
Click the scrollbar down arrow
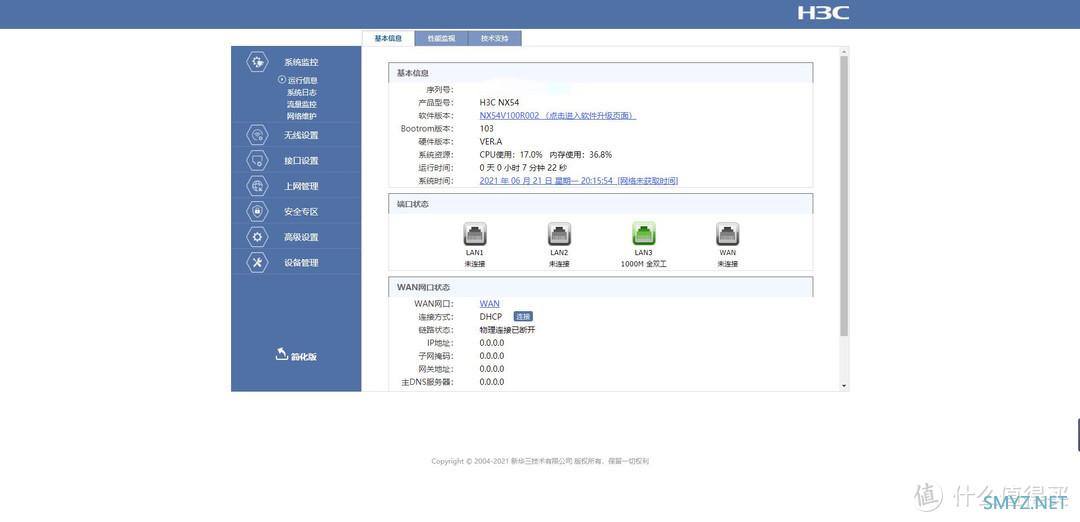tap(844, 386)
